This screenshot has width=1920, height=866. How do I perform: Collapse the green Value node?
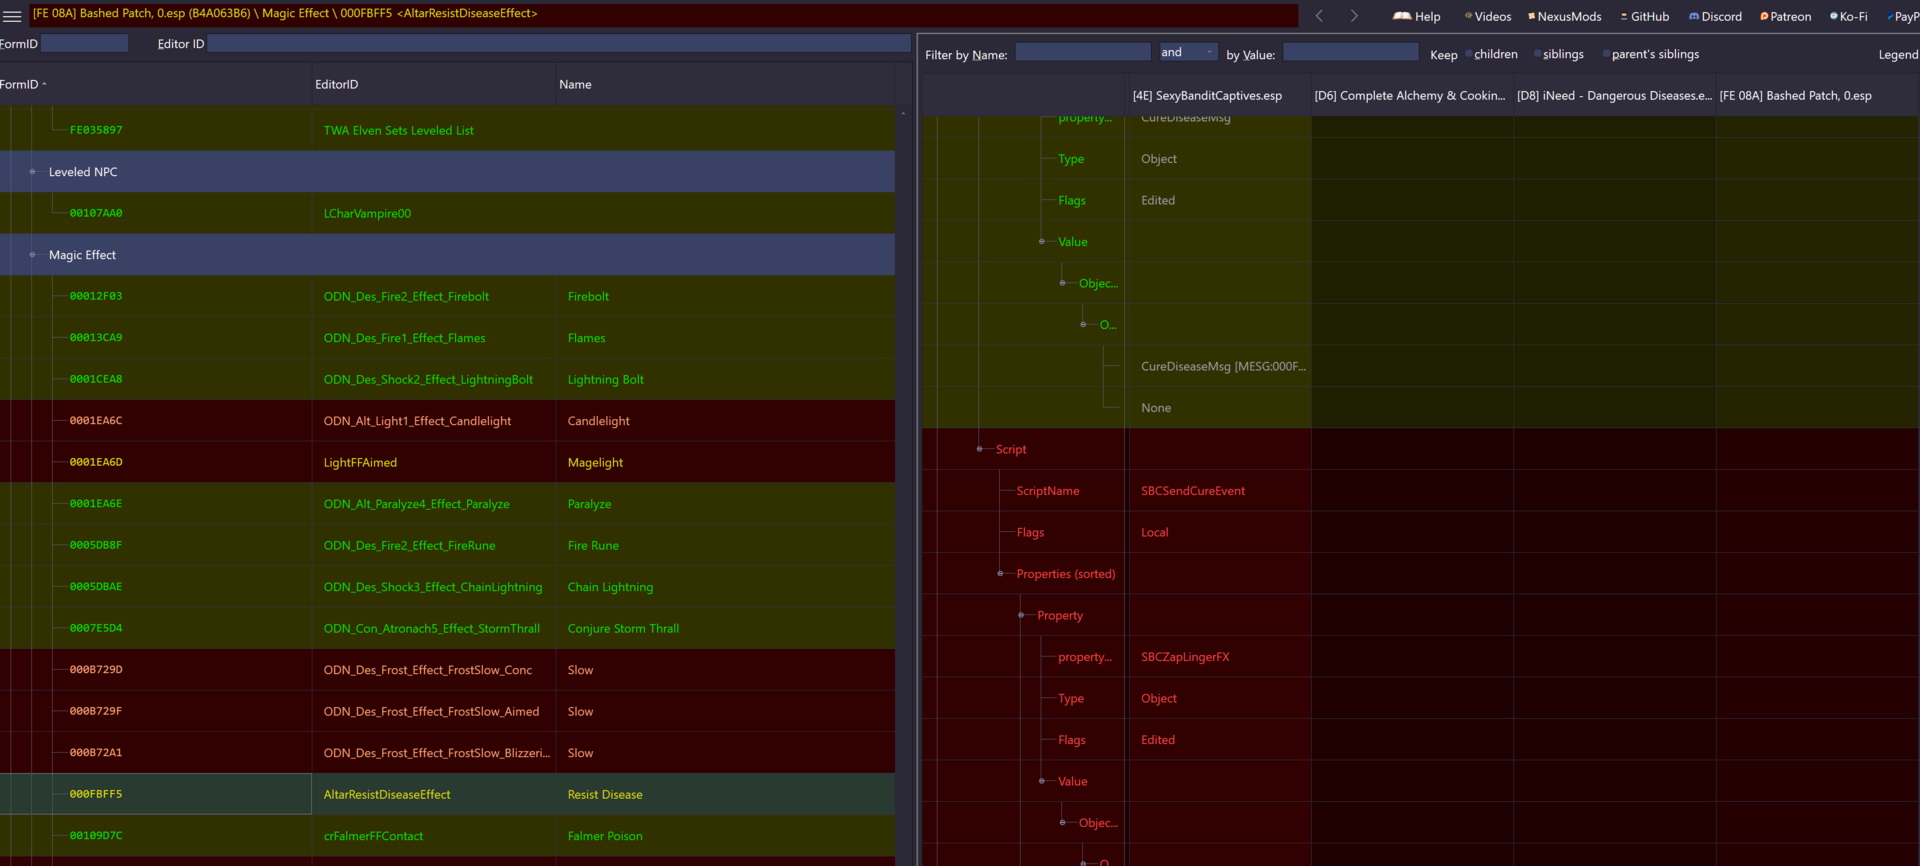click(1041, 242)
